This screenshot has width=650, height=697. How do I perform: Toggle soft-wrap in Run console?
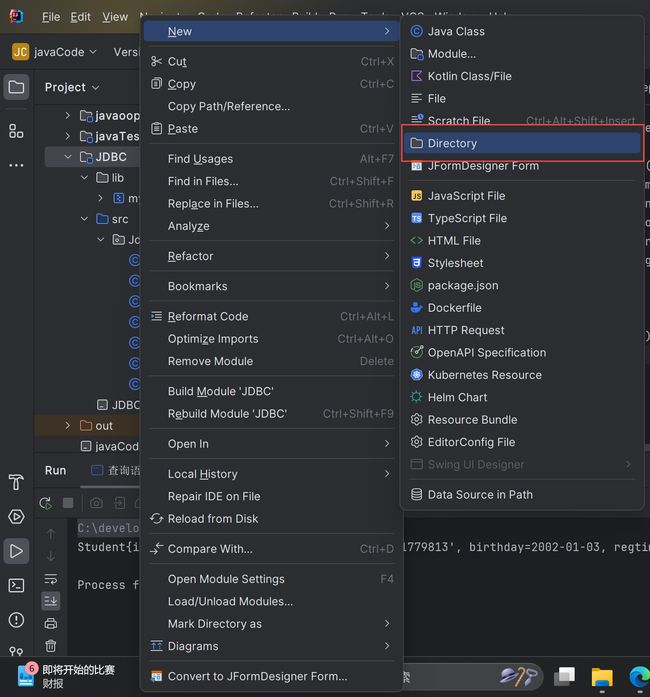(x=51, y=579)
